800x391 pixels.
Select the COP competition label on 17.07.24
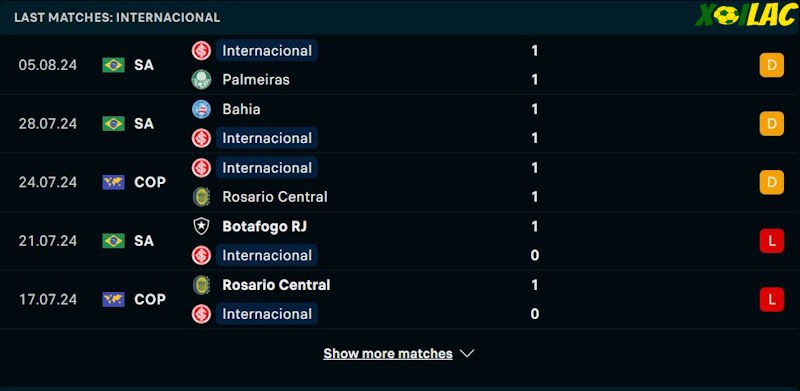[x=150, y=299]
